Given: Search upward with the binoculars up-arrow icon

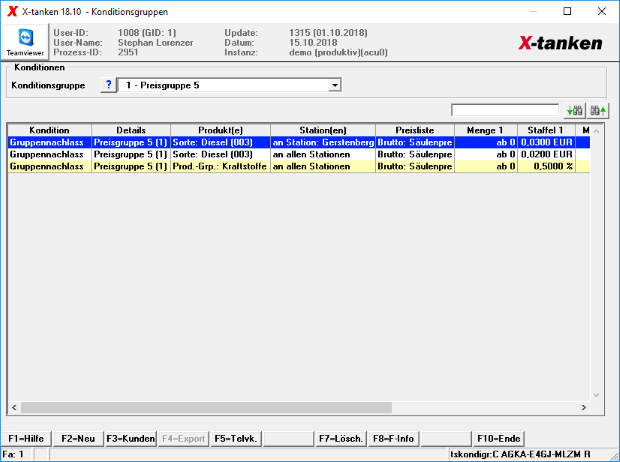Looking at the screenshot, I should click(598, 111).
